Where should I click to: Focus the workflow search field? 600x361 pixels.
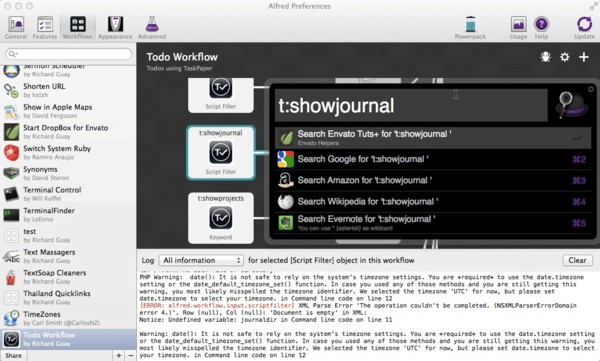point(68,54)
